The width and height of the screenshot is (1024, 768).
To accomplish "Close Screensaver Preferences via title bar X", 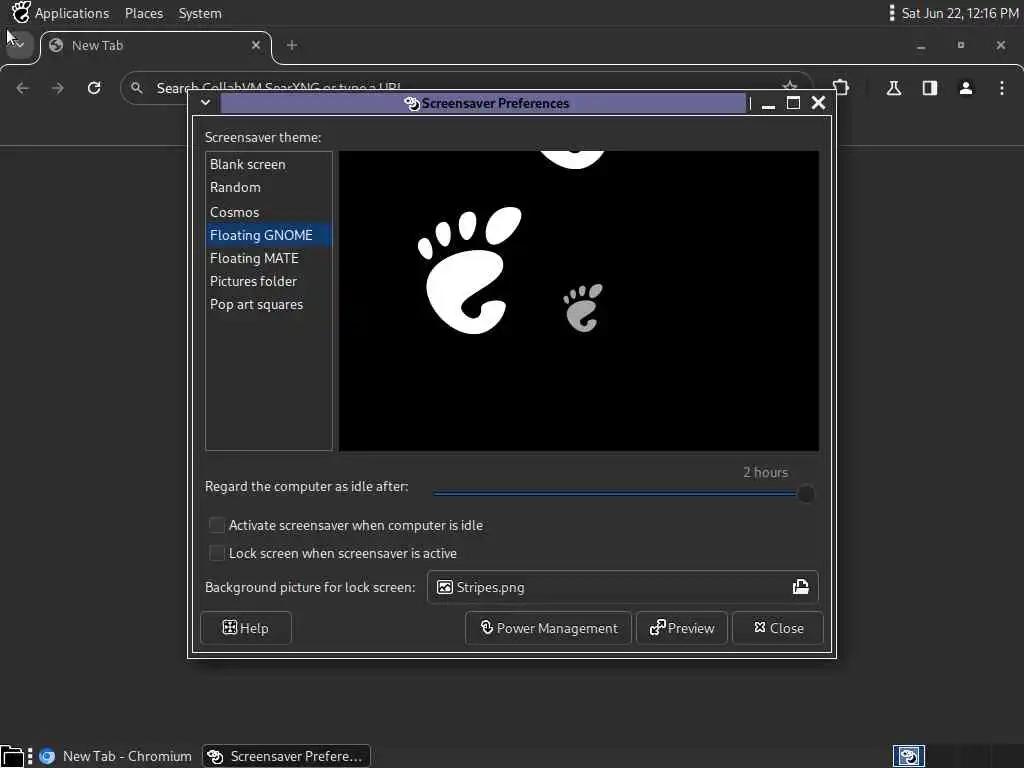I will click(818, 103).
